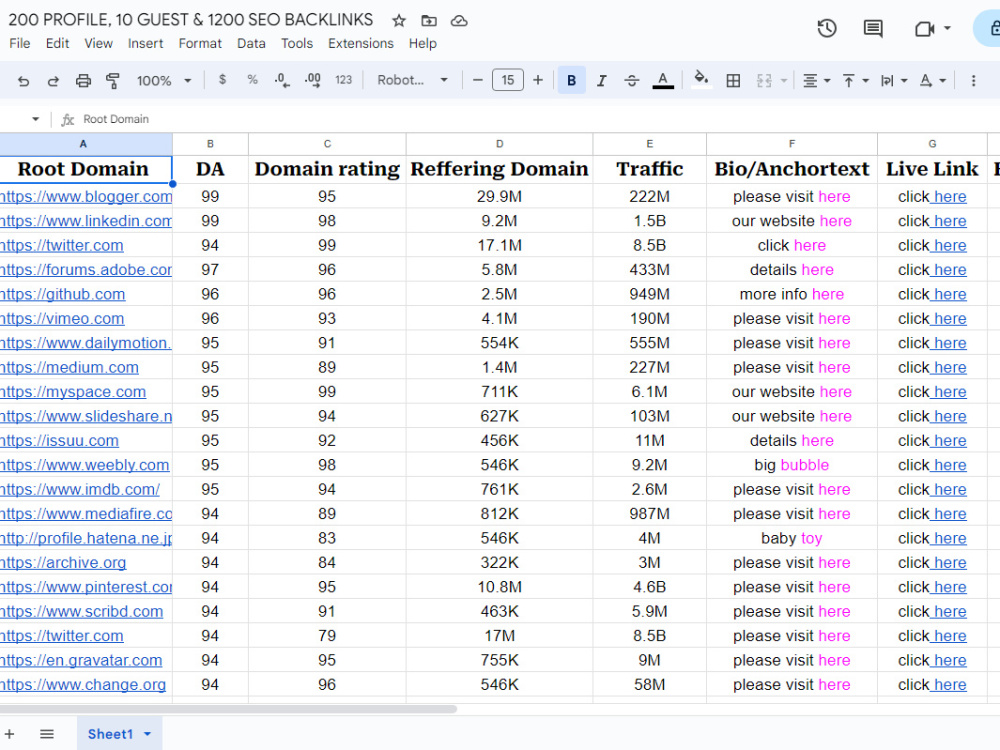The image size is (1000, 750).
Task: Check cloud save status icon
Action: click(x=459, y=21)
